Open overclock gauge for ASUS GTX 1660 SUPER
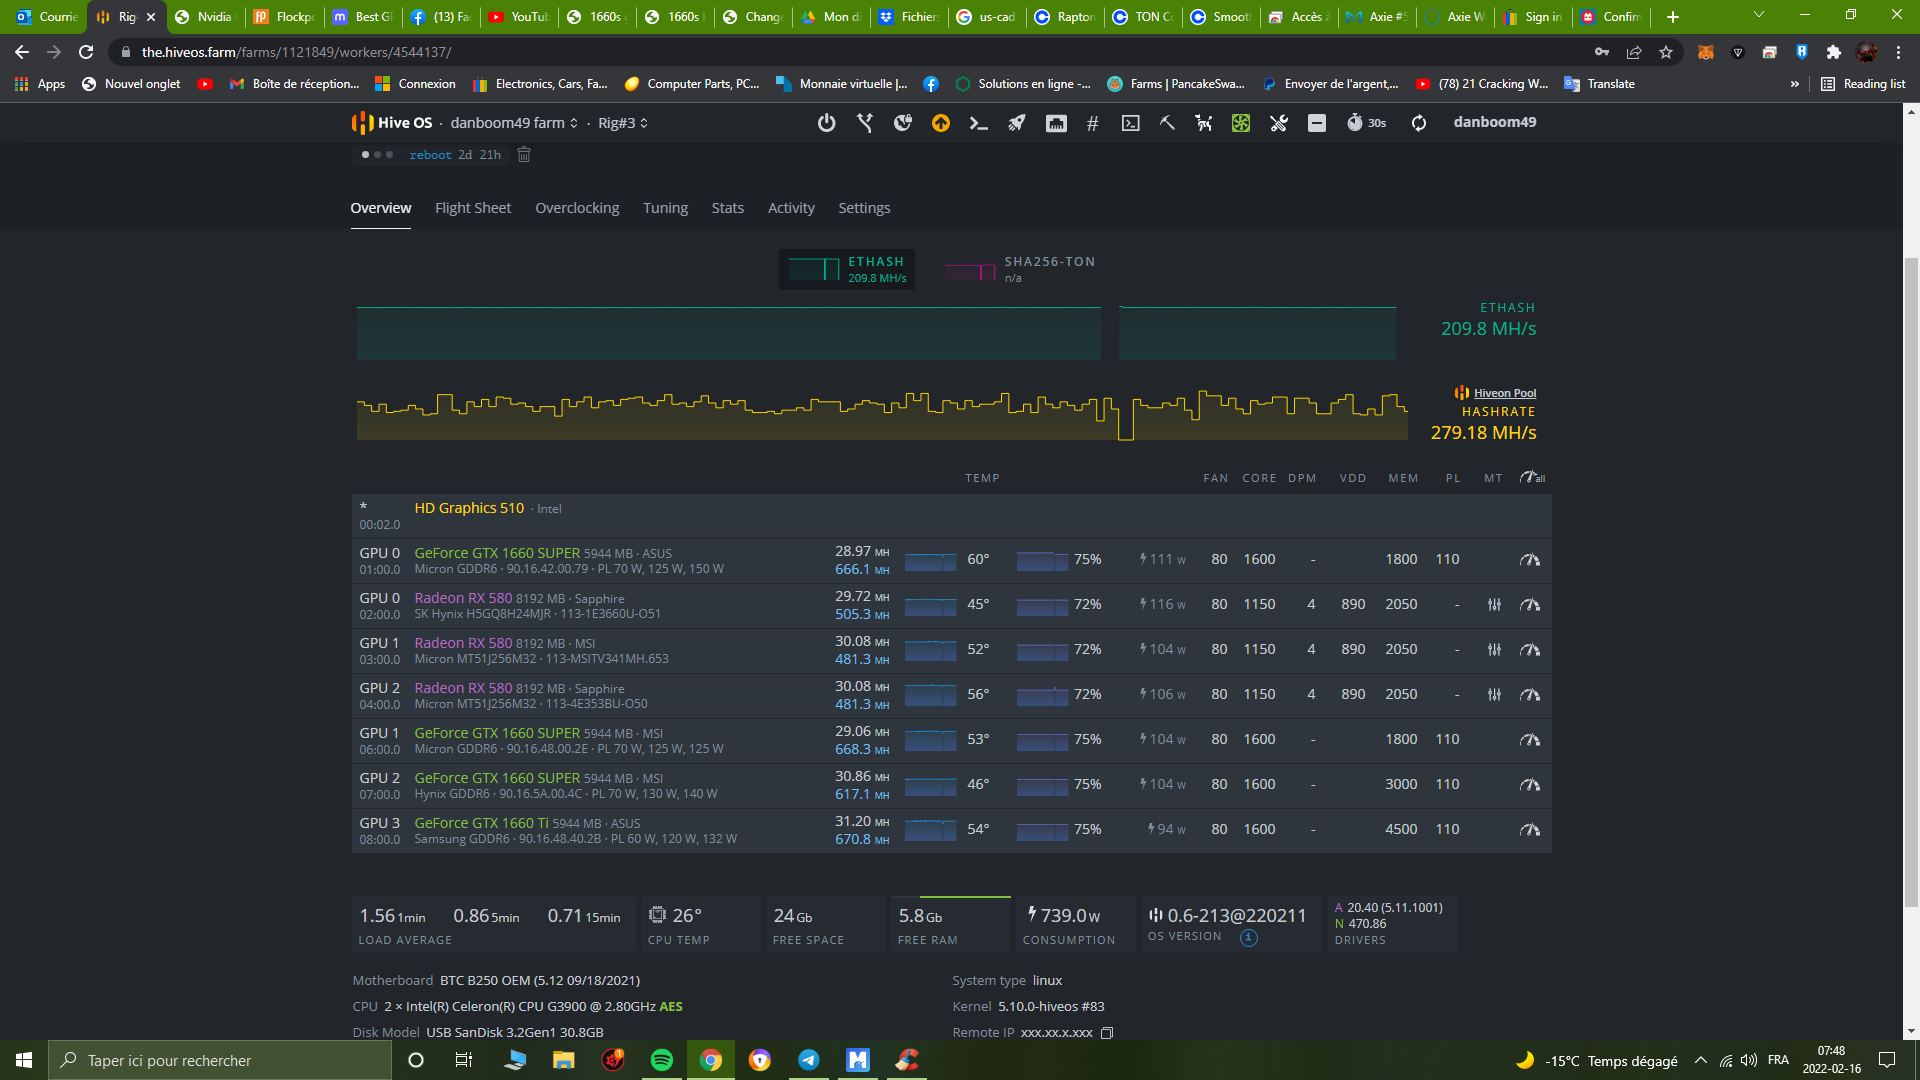 click(x=1530, y=560)
